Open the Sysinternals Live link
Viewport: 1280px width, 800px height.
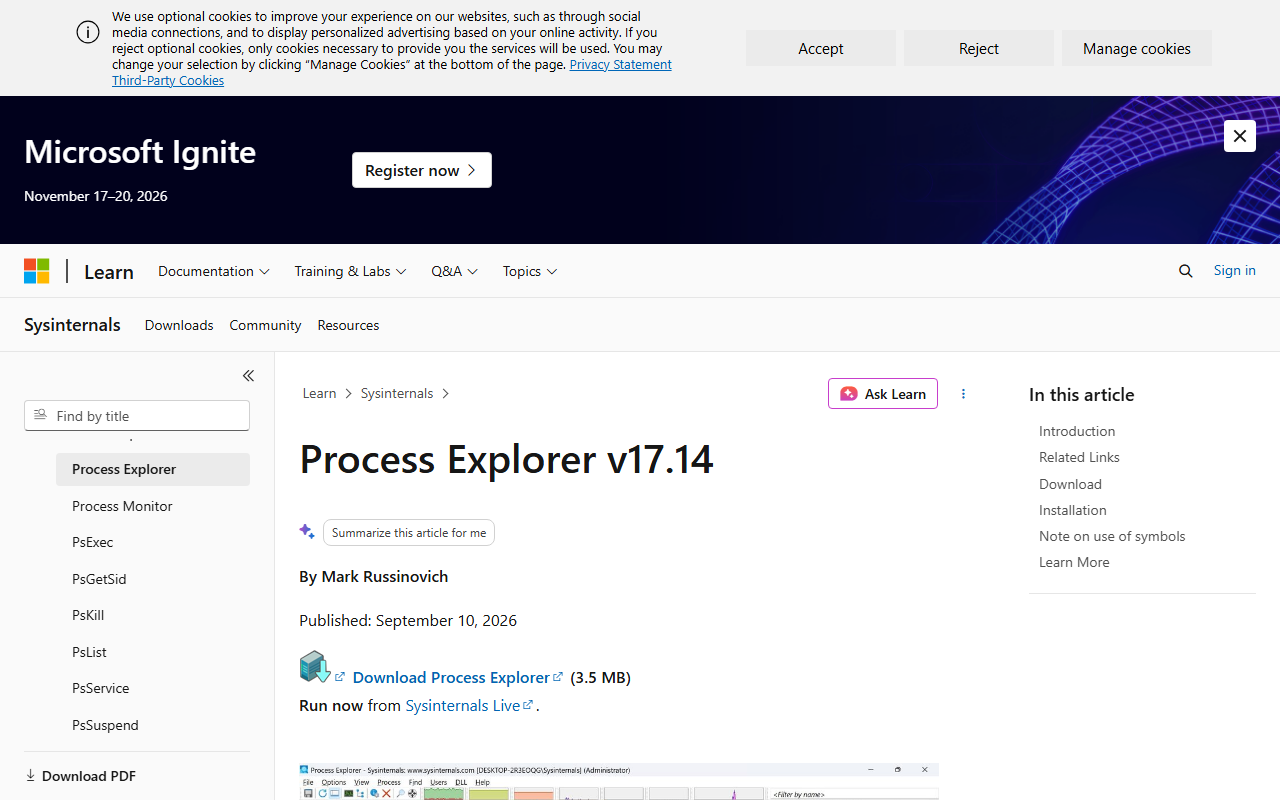[470, 705]
